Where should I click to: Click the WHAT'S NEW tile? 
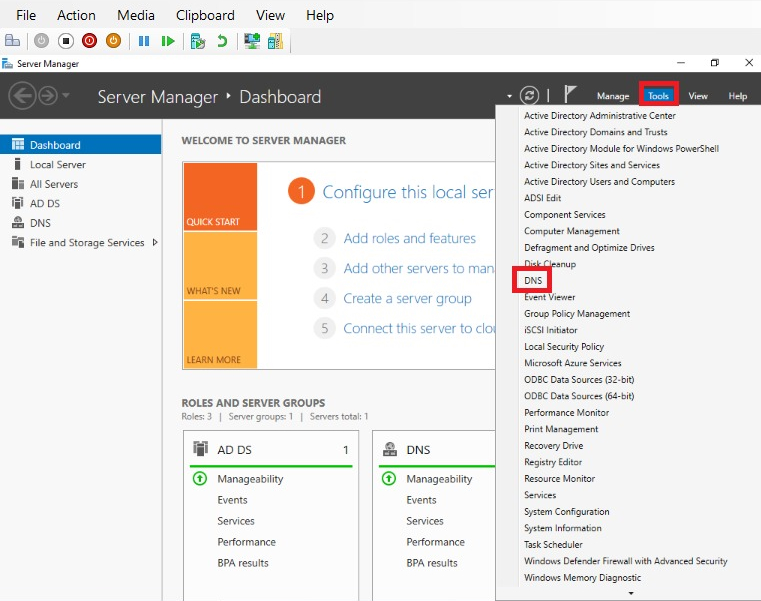point(220,266)
